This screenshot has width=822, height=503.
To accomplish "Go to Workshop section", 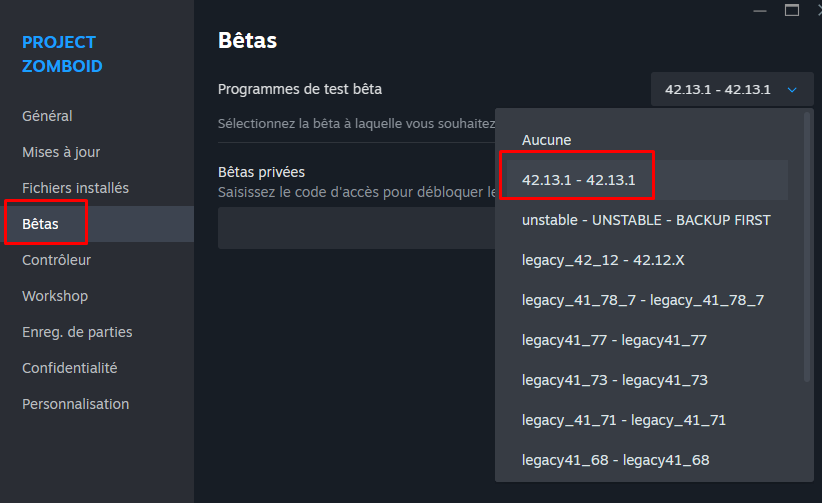I will [x=55, y=296].
